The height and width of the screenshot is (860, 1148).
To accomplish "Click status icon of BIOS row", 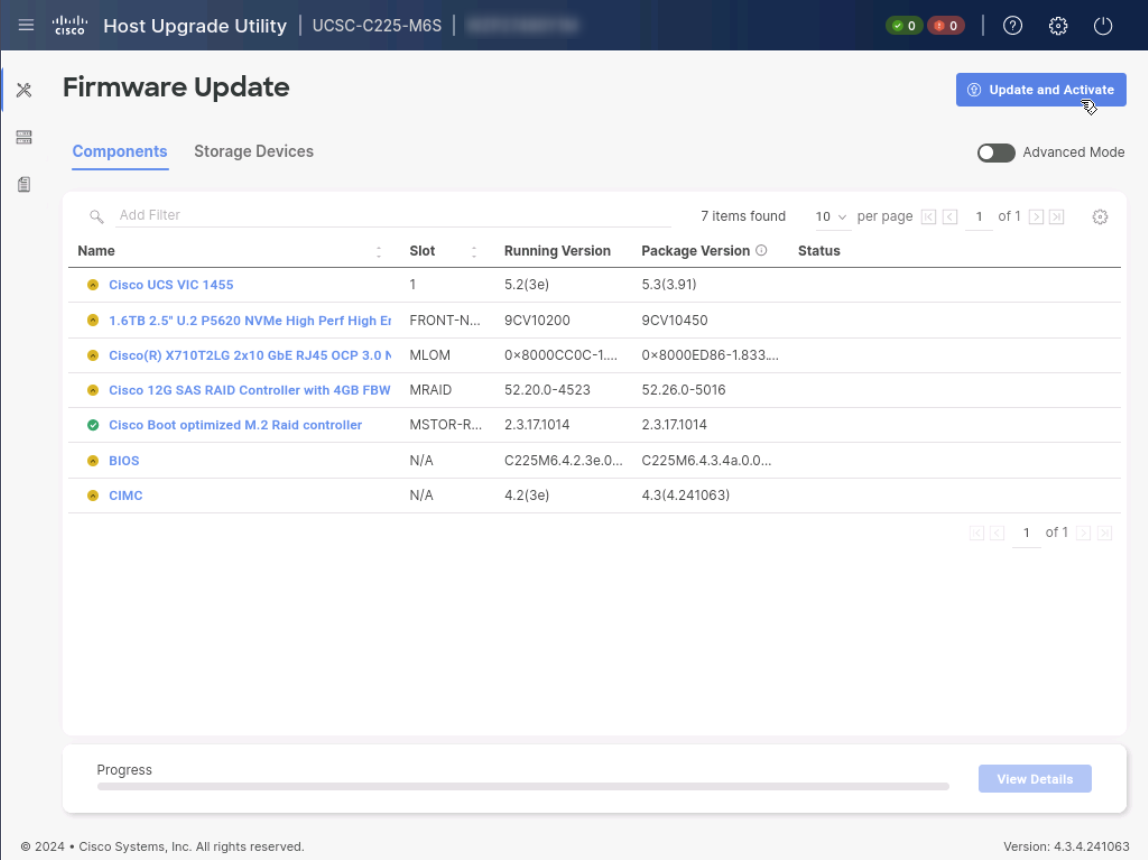I will [x=93, y=460].
